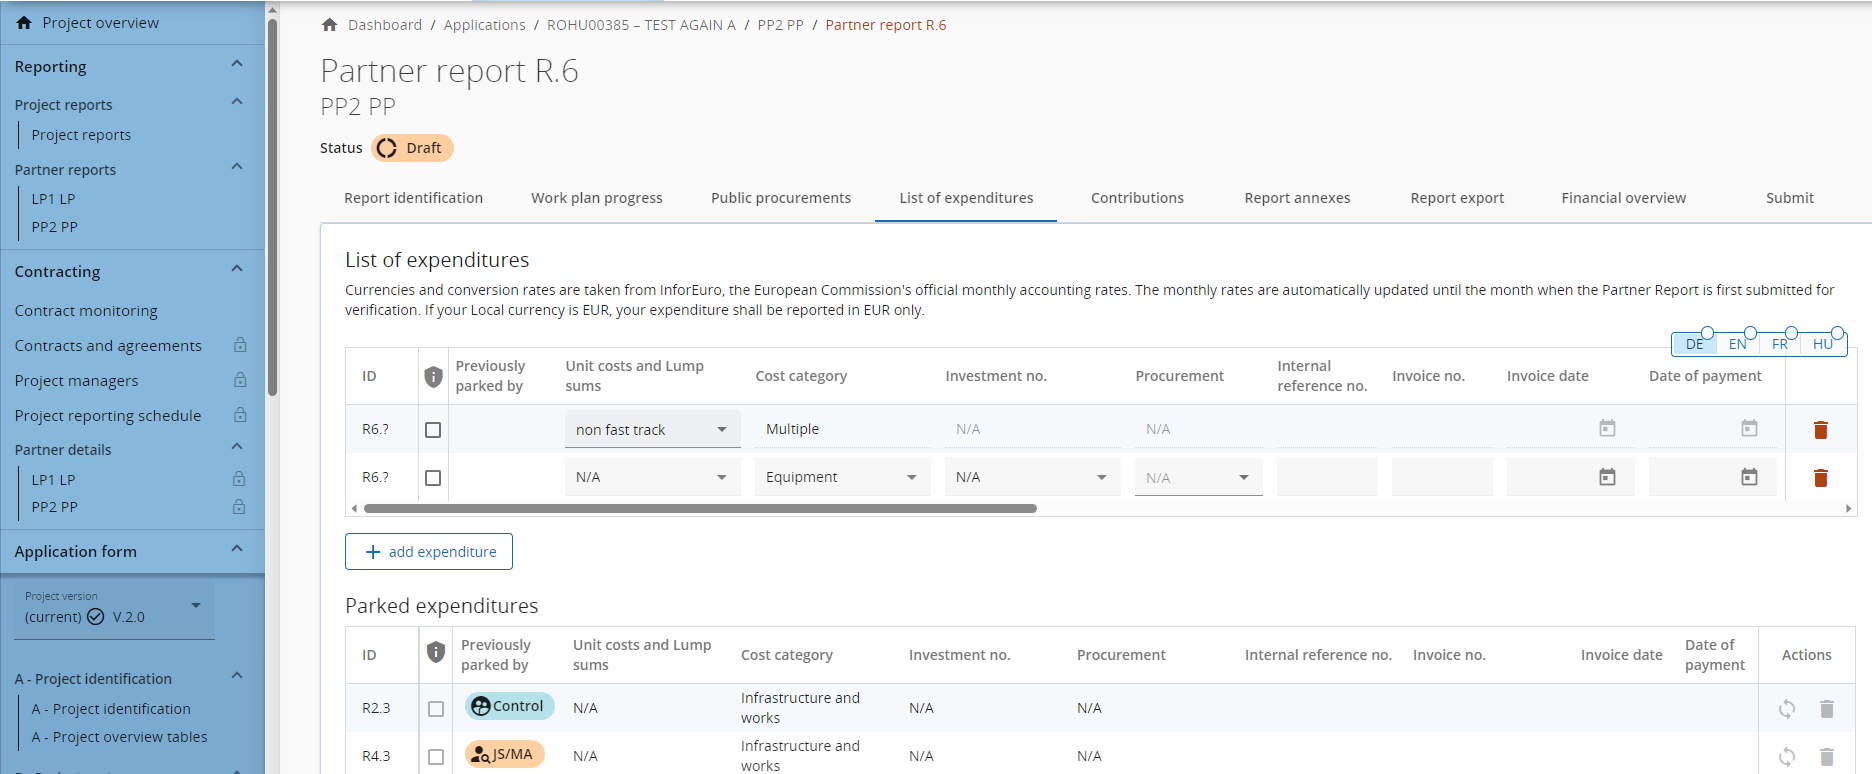Open invoice date calendar in Equipment row
Screen dimensions: 1872x774
point(1607,478)
